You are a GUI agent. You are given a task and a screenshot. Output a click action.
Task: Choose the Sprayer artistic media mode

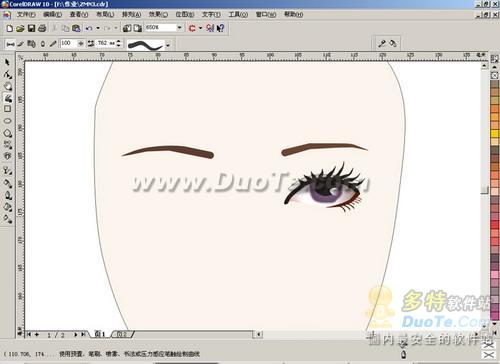click(x=31, y=44)
